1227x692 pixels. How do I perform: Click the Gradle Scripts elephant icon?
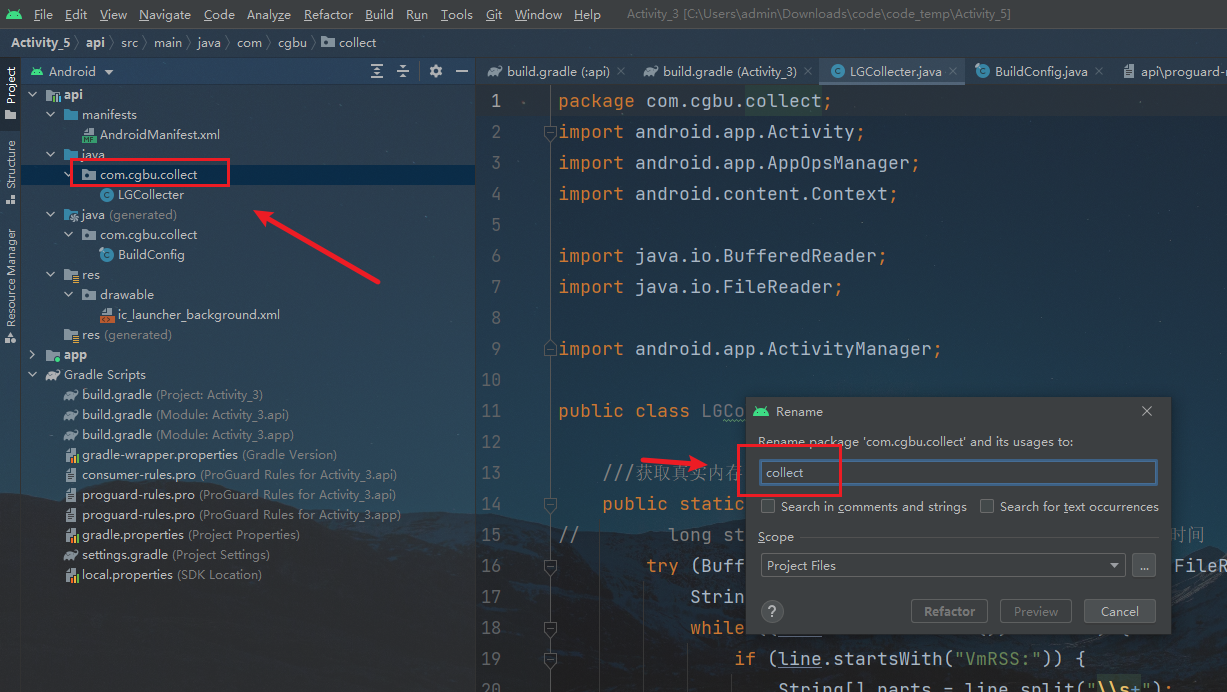[53, 375]
